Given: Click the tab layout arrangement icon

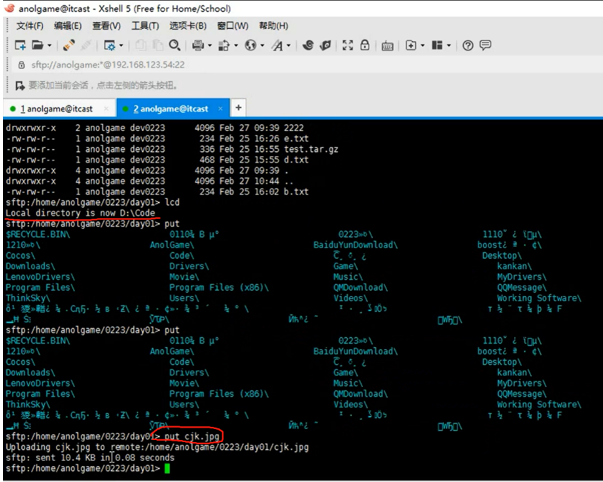Looking at the screenshot, I should pyautogui.click(x=437, y=45).
